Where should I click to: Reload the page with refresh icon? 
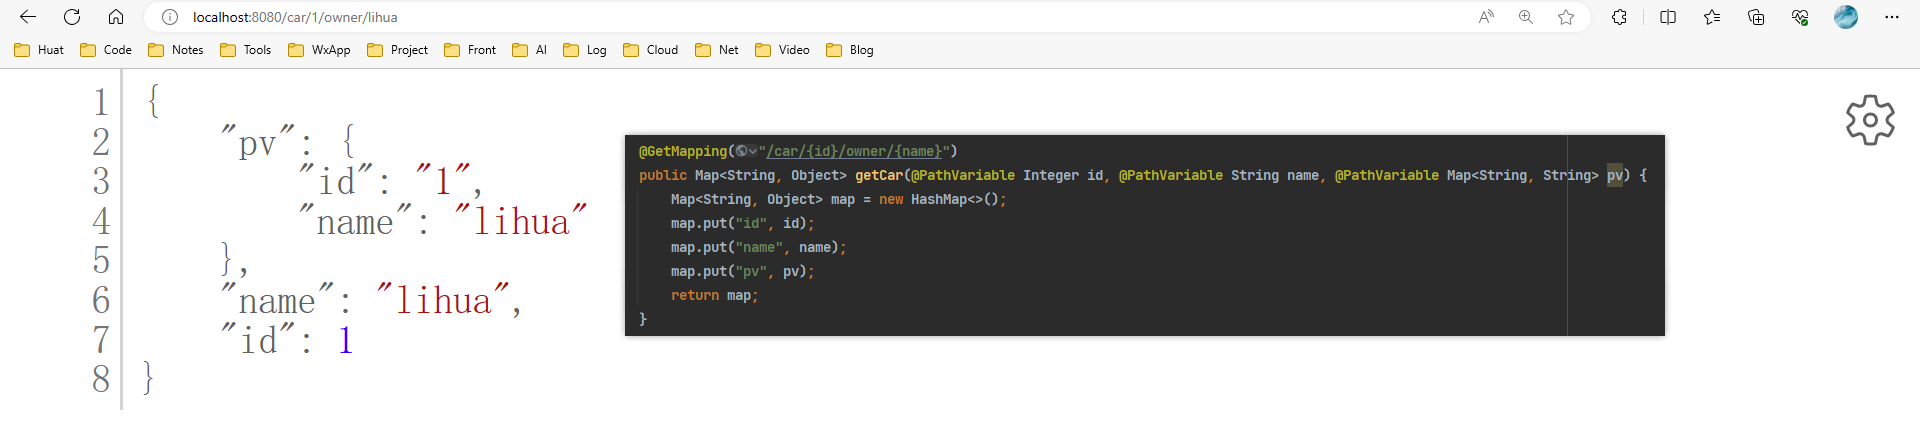click(x=72, y=17)
